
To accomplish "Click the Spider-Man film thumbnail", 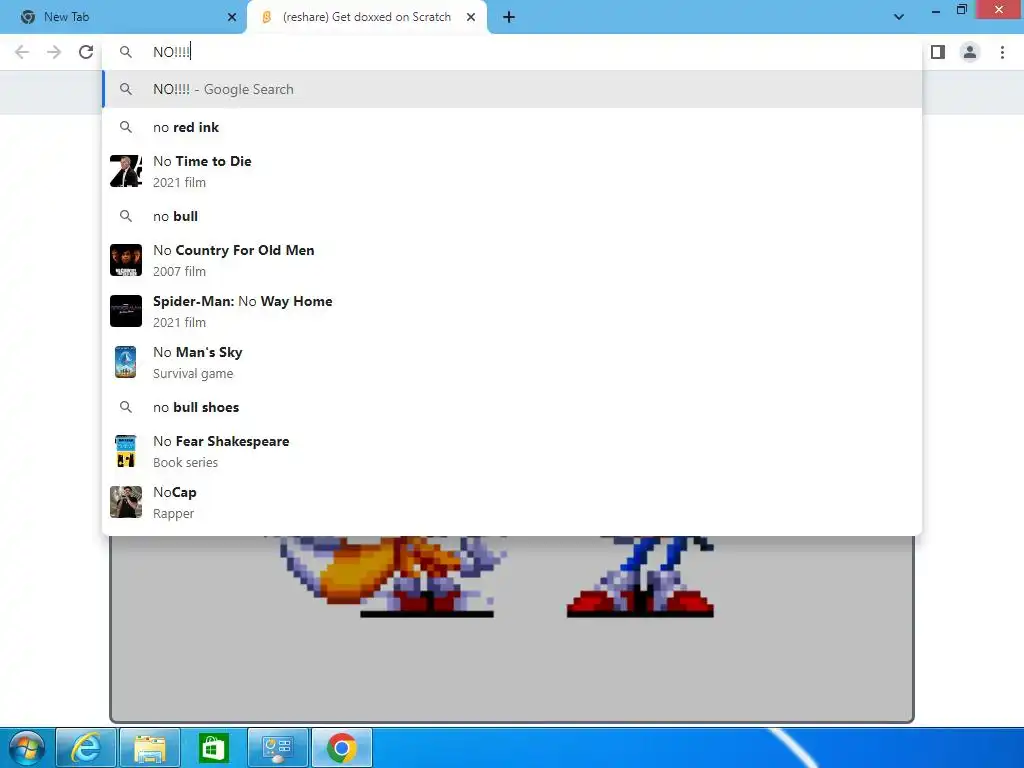I will 126,311.
